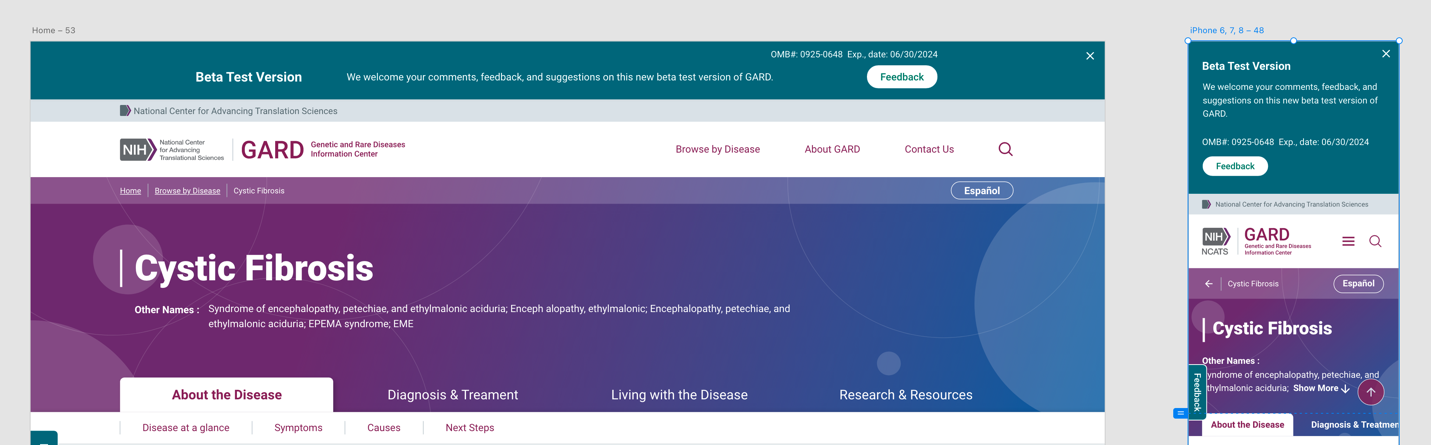The width and height of the screenshot is (1431, 445).
Task: Expand Show More for other names
Action: (x=1321, y=388)
